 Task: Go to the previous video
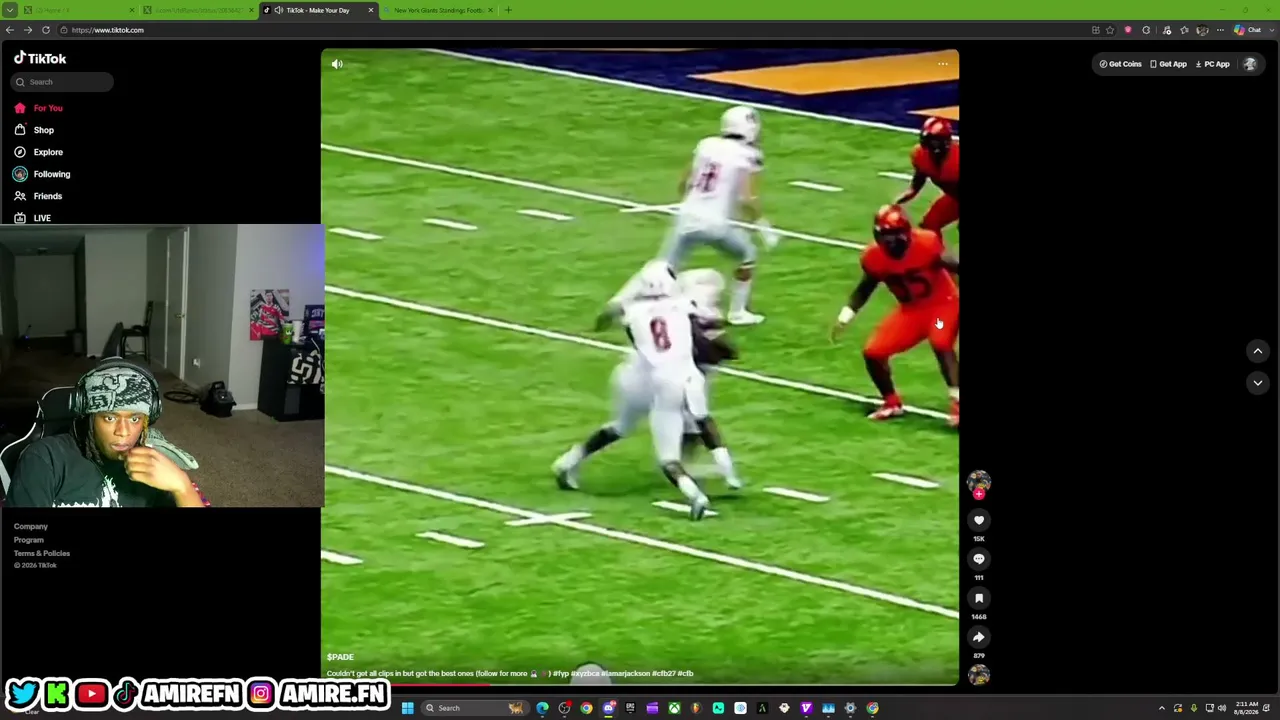[x=1258, y=351]
